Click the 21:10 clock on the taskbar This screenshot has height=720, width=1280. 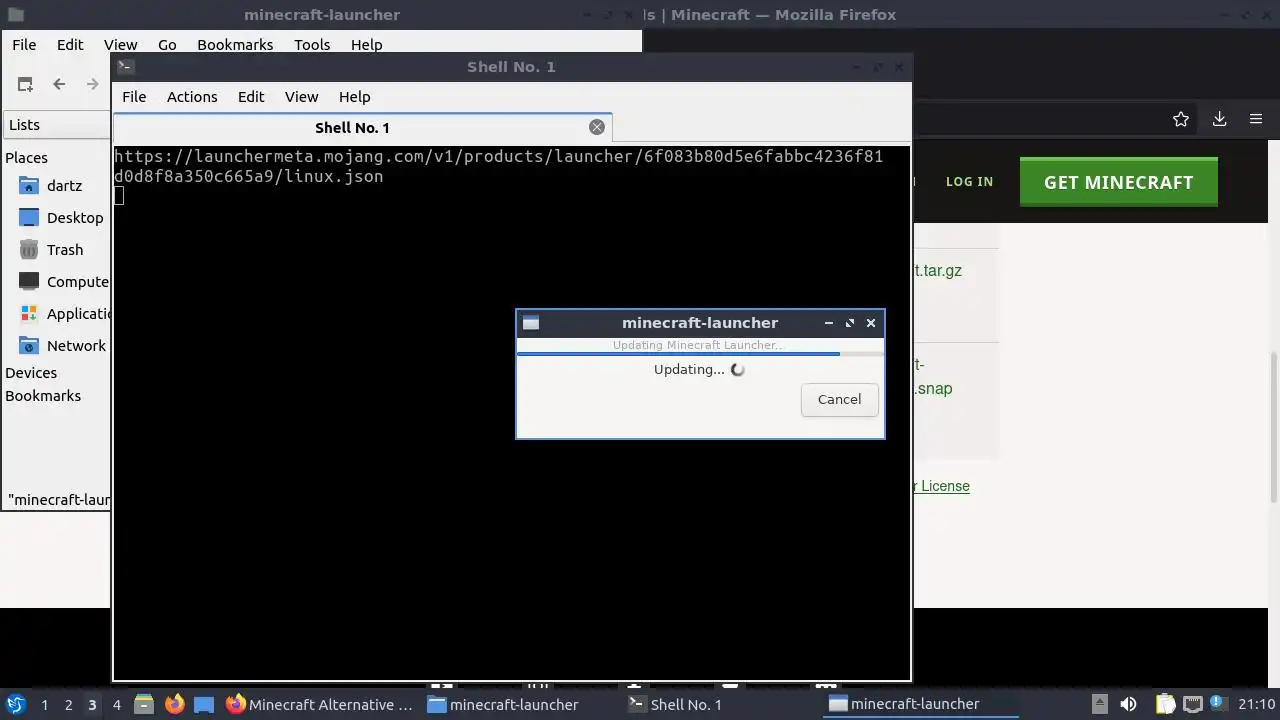1257,704
